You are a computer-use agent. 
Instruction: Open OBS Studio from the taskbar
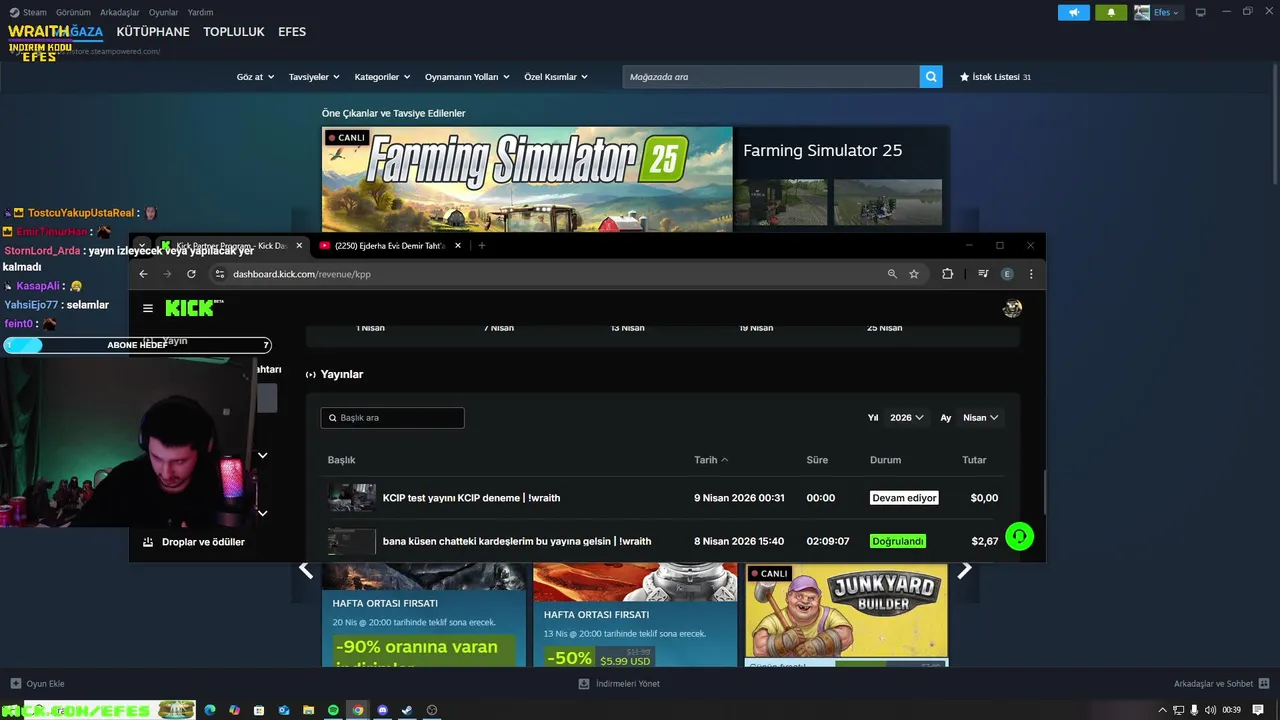pos(432,710)
